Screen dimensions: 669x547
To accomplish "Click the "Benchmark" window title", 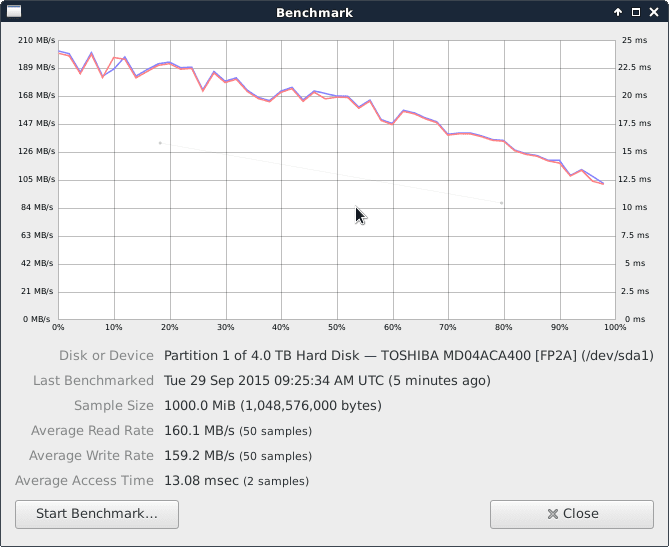I will pos(314,13).
